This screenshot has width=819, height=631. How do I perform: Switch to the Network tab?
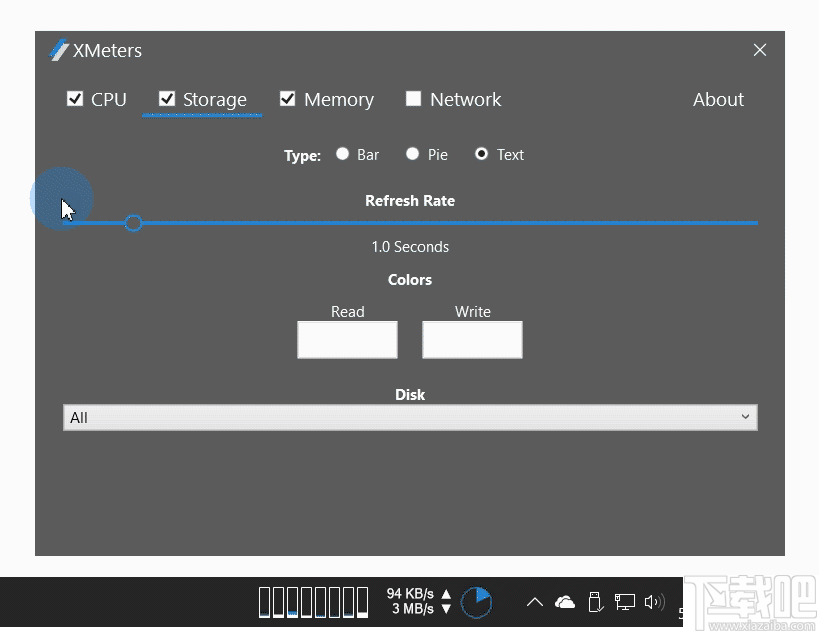click(465, 99)
